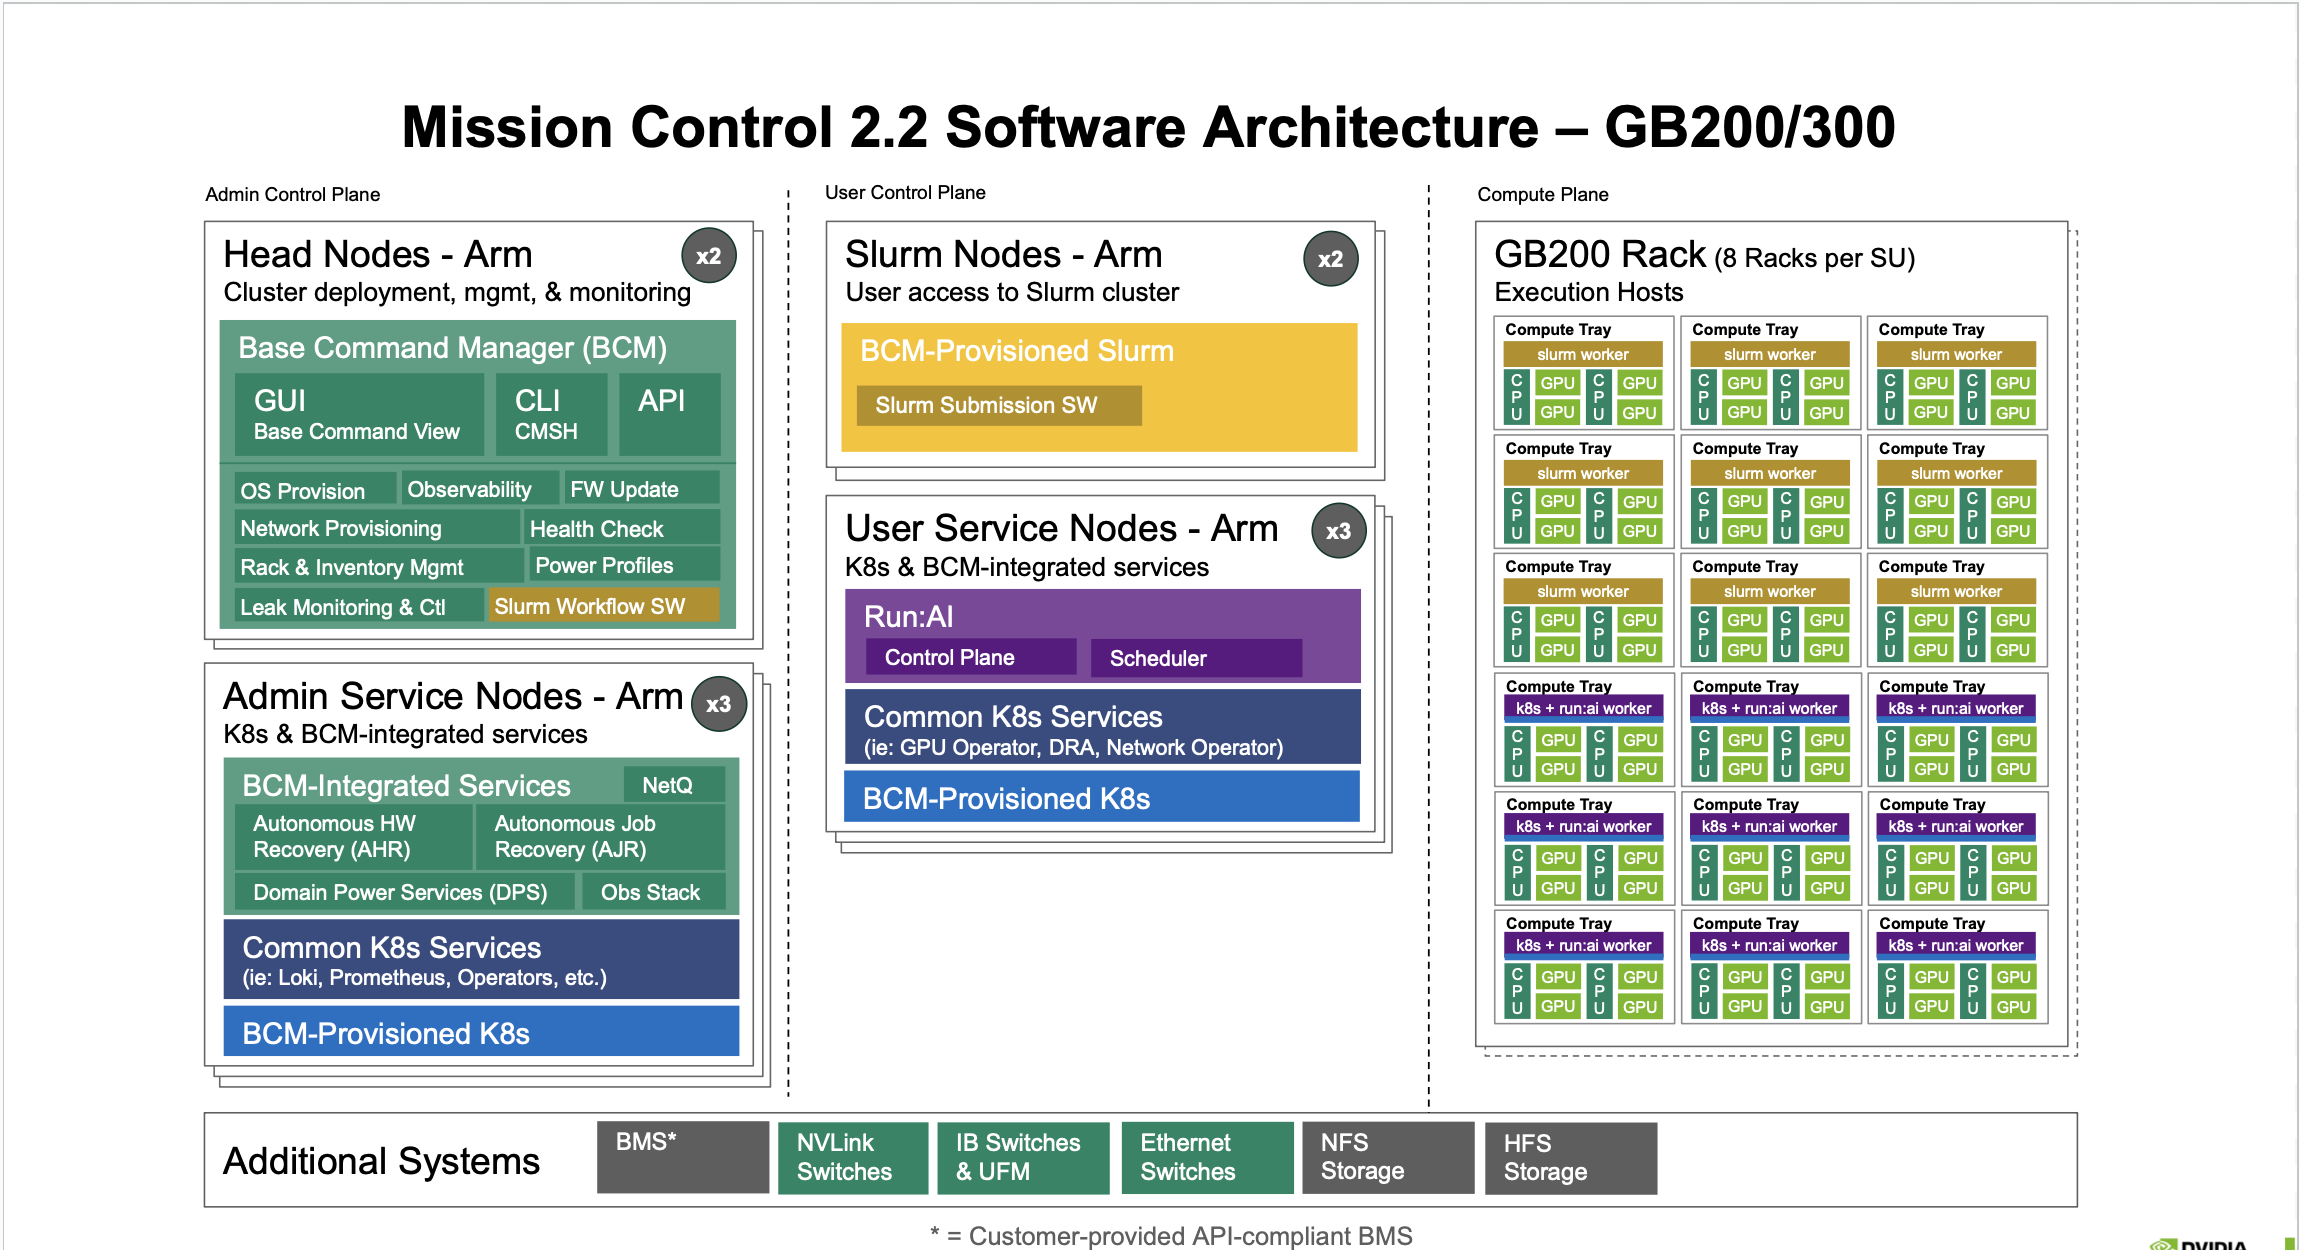Screen dimensions: 2300x1250
Task: Click the HFS Storage box
Action: [1569, 1158]
